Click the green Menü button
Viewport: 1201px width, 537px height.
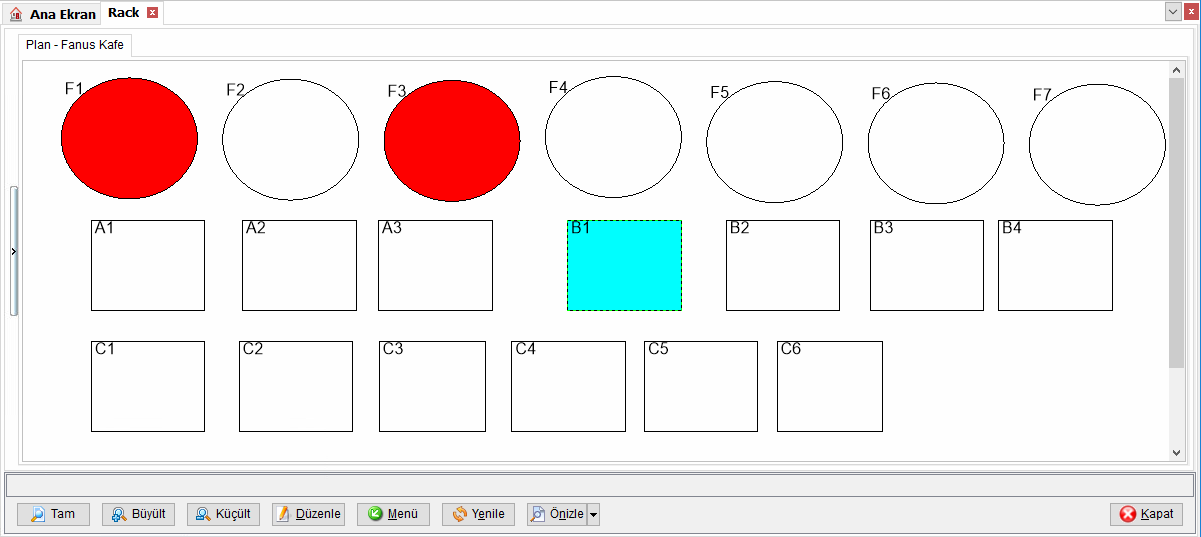393,514
